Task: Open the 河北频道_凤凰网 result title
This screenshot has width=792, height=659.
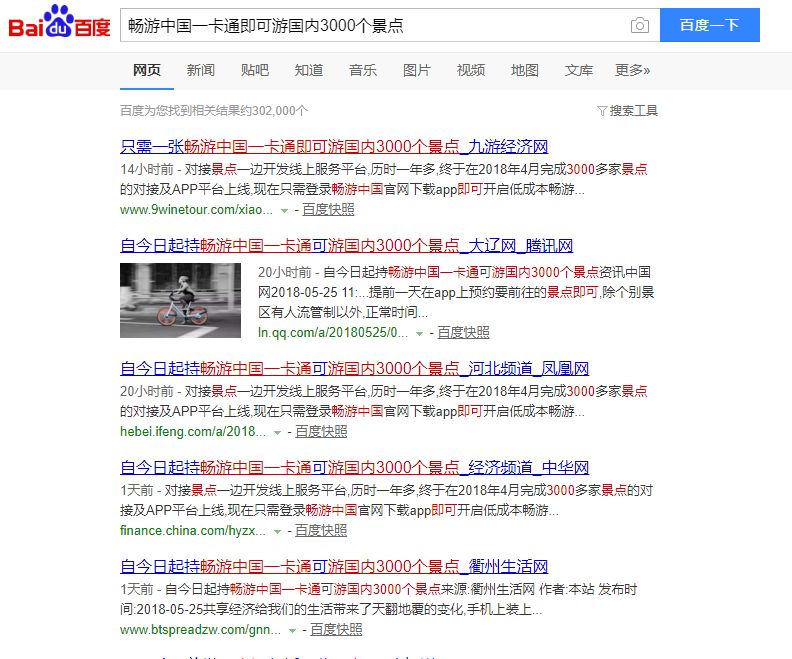Action: (x=355, y=368)
